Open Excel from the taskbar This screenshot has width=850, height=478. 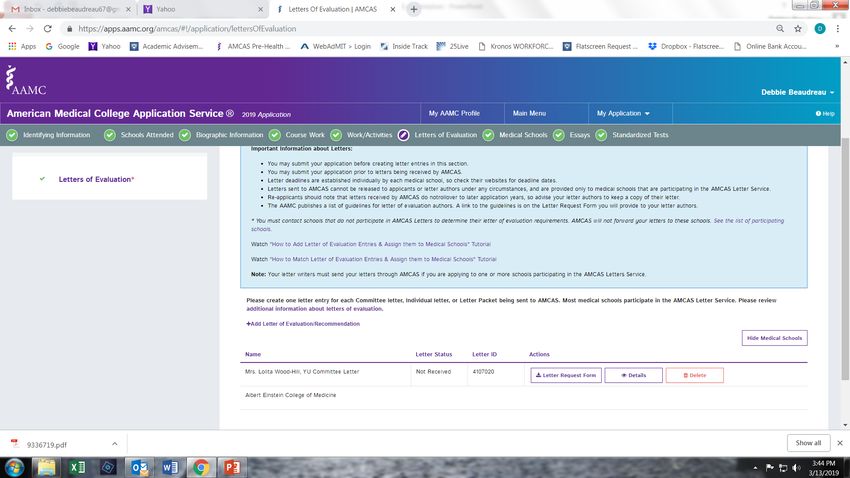click(78, 467)
